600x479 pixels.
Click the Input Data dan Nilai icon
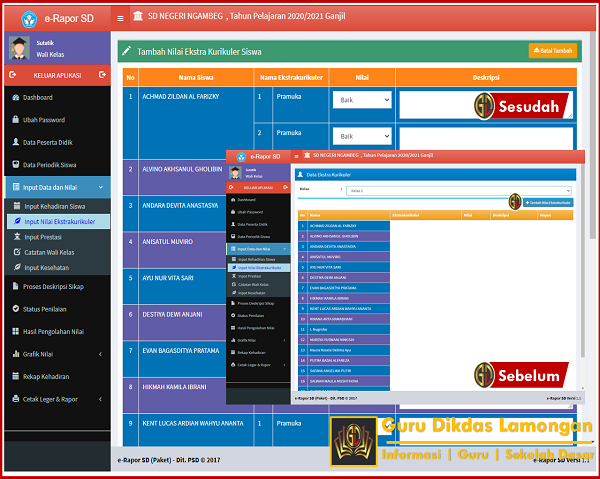16,187
